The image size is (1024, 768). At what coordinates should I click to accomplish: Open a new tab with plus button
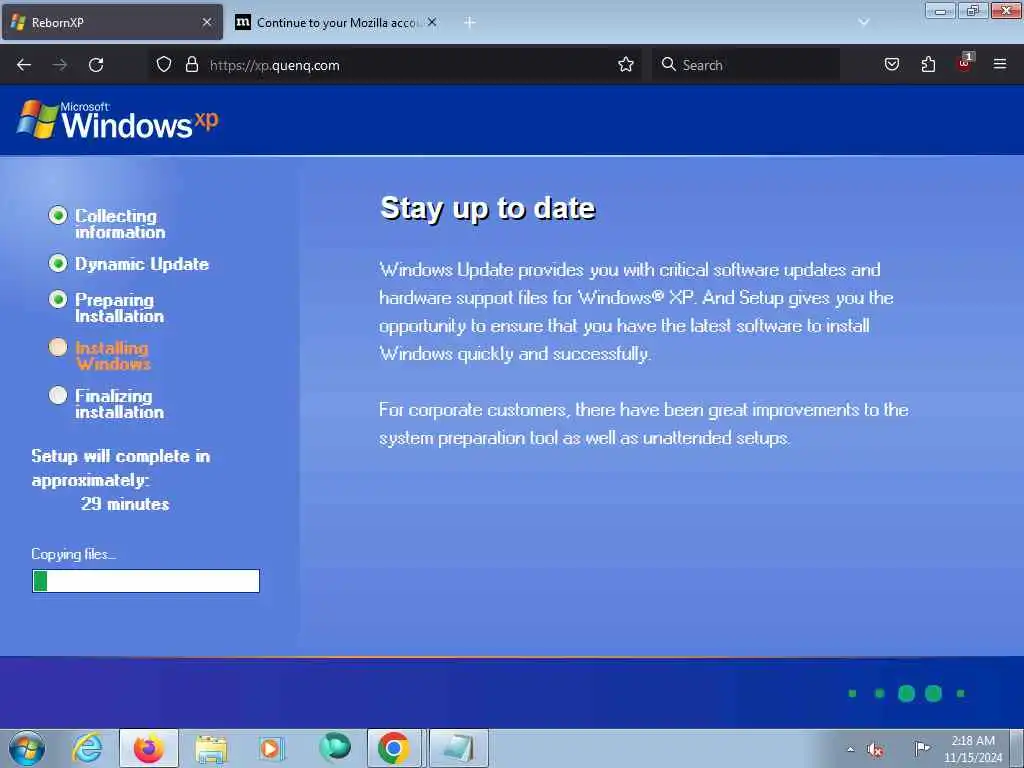coord(470,22)
